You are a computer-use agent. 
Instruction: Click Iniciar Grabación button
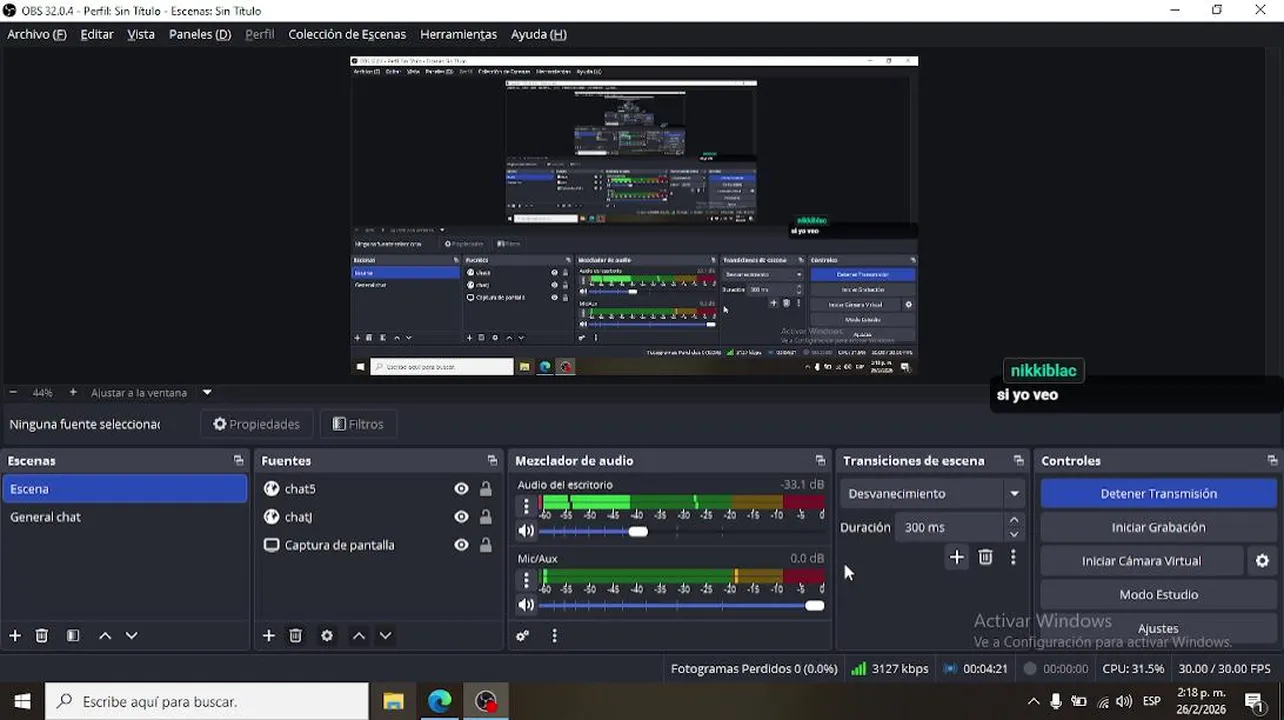[x=1158, y=527]
